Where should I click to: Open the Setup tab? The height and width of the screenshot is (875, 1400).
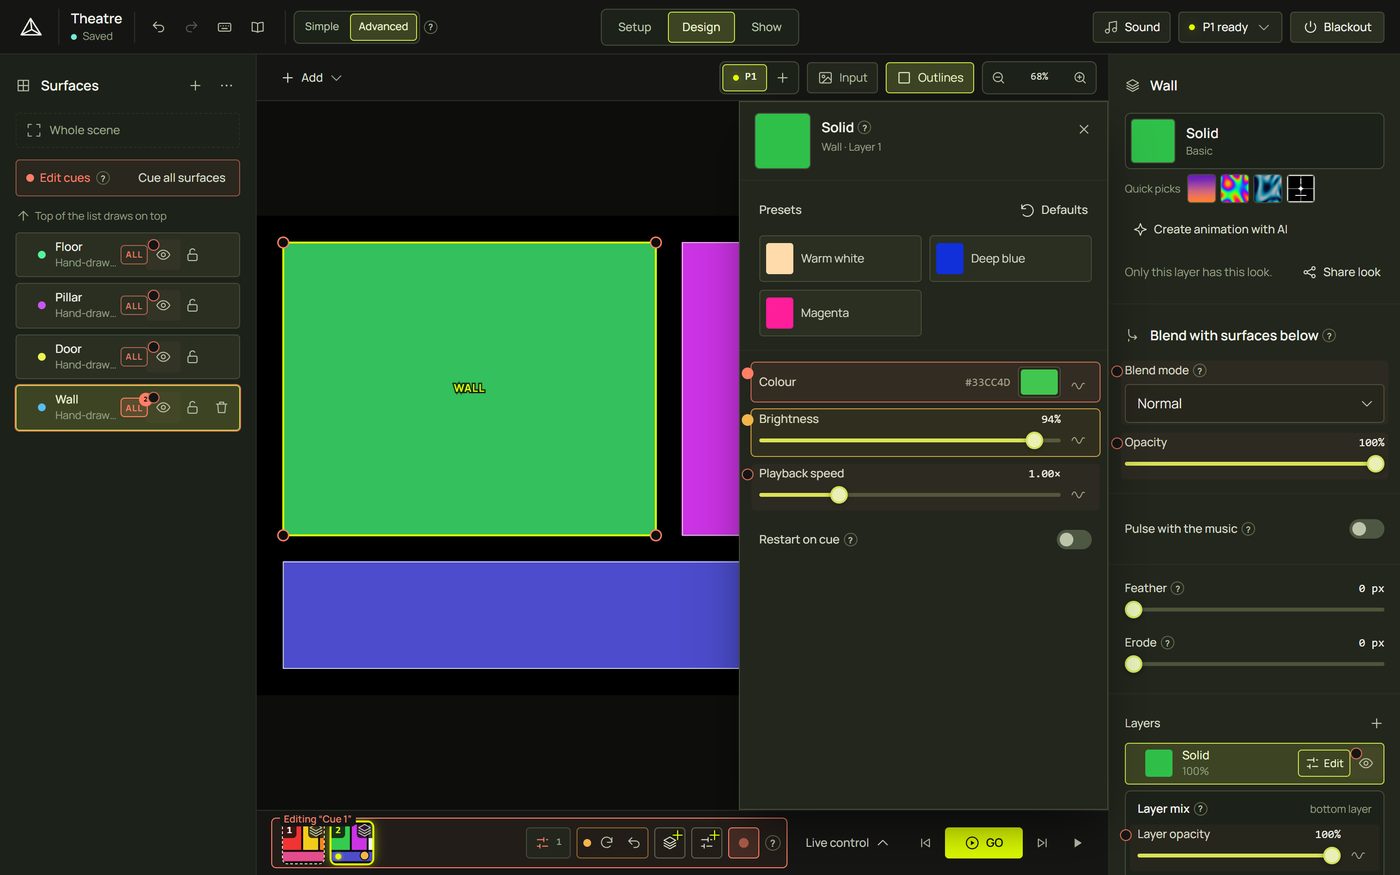(634, 27)
